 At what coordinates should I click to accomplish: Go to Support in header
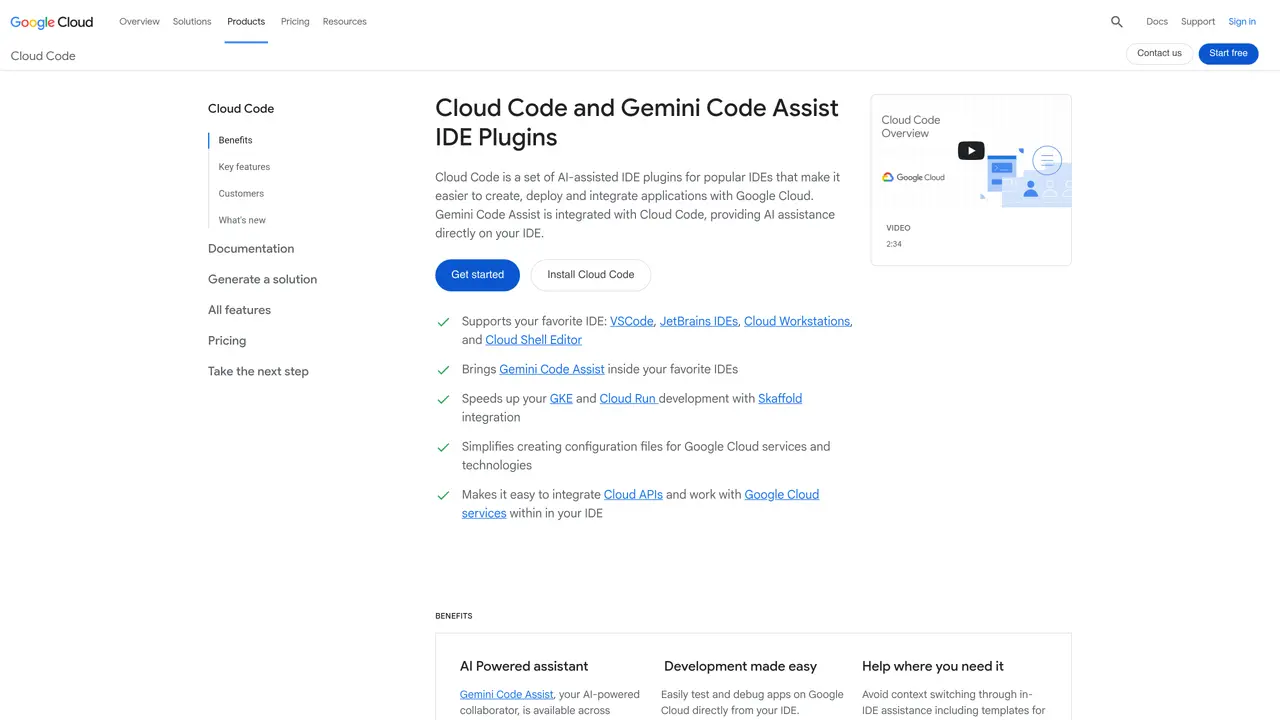point(1198,21)
